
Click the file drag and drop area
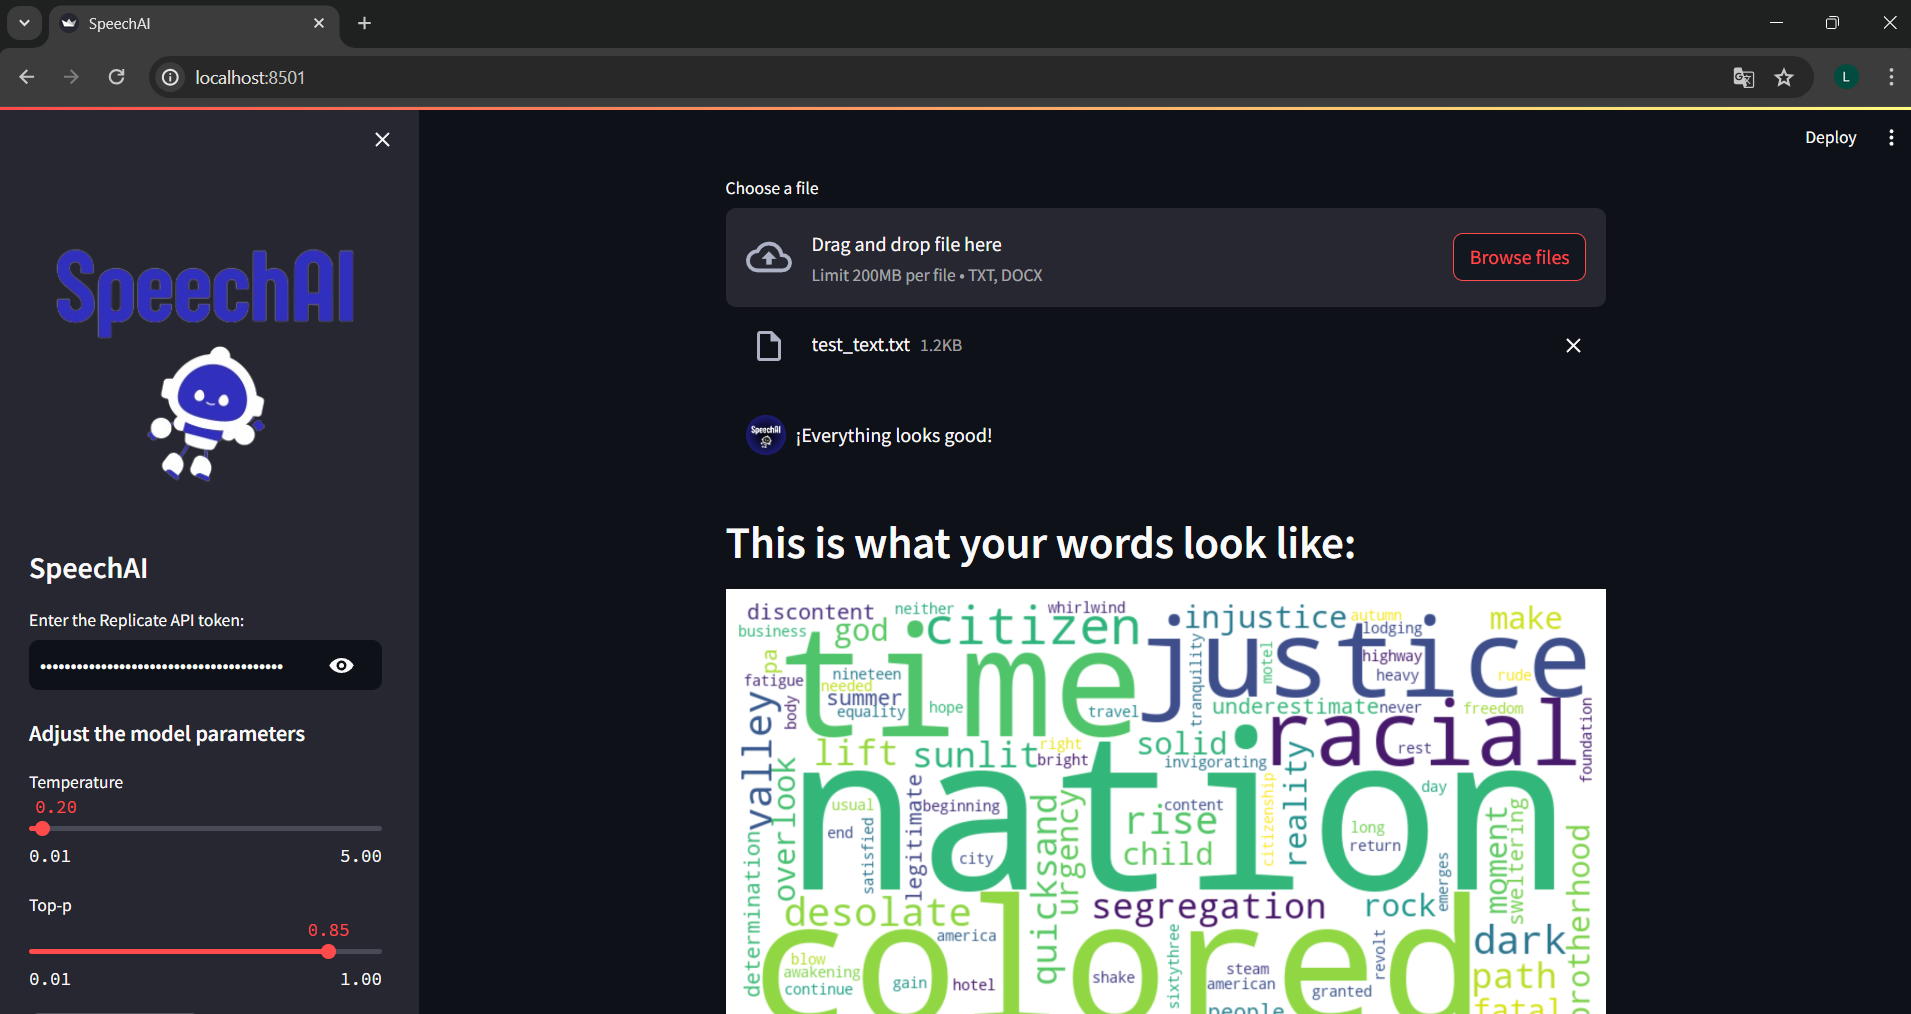[1165, 258]
